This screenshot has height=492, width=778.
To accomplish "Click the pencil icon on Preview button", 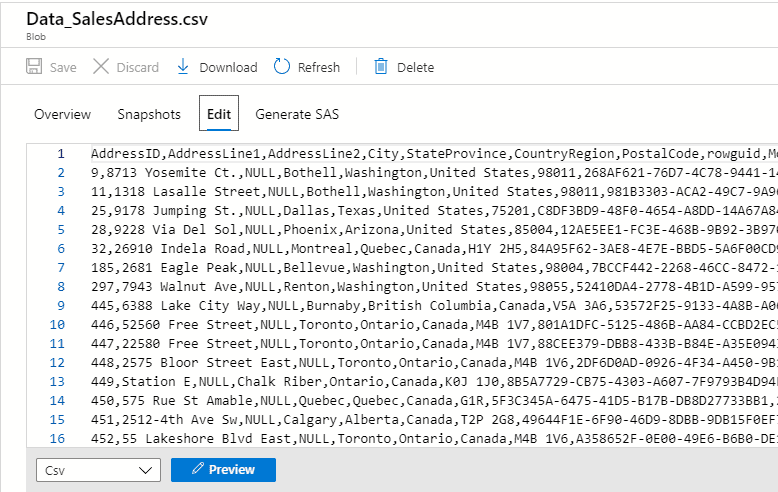I will coord(198,470).
